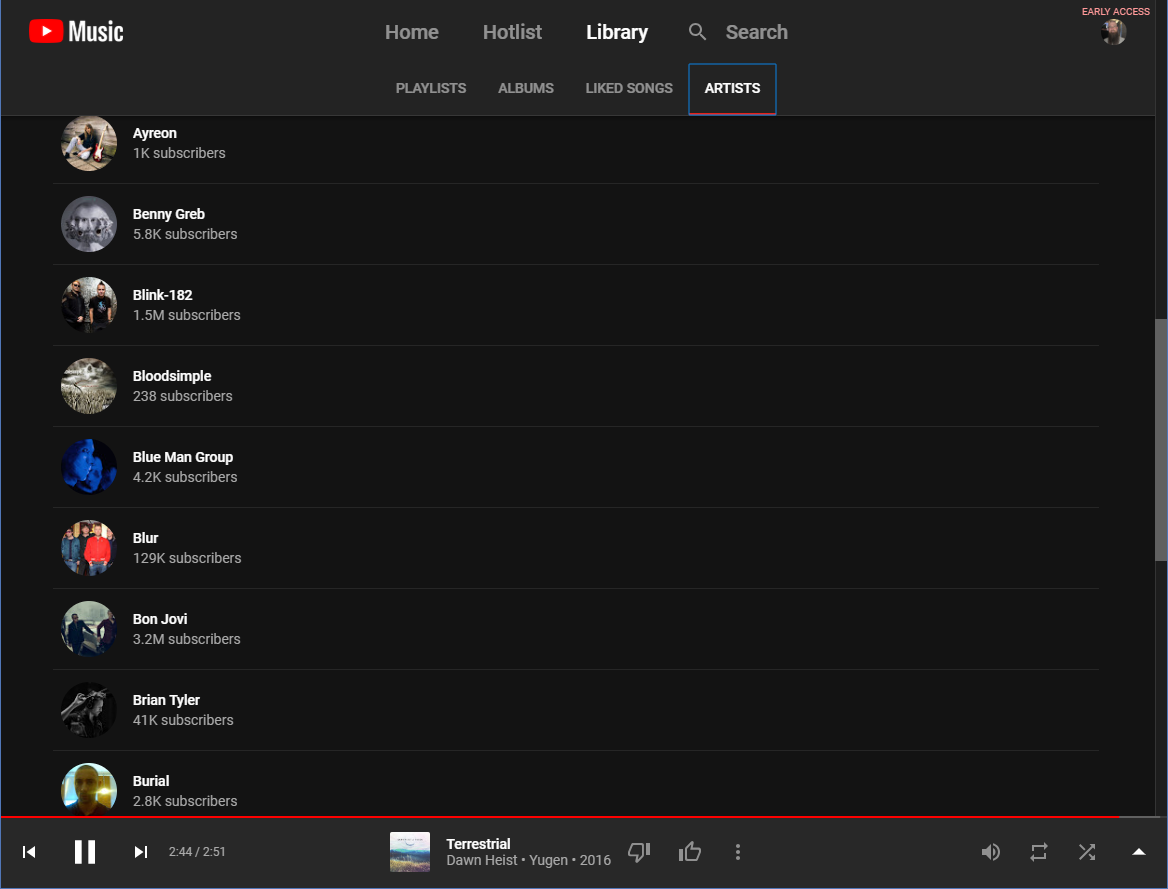
Task: Click the '41K subscribers' text
Action: [183, 721]
